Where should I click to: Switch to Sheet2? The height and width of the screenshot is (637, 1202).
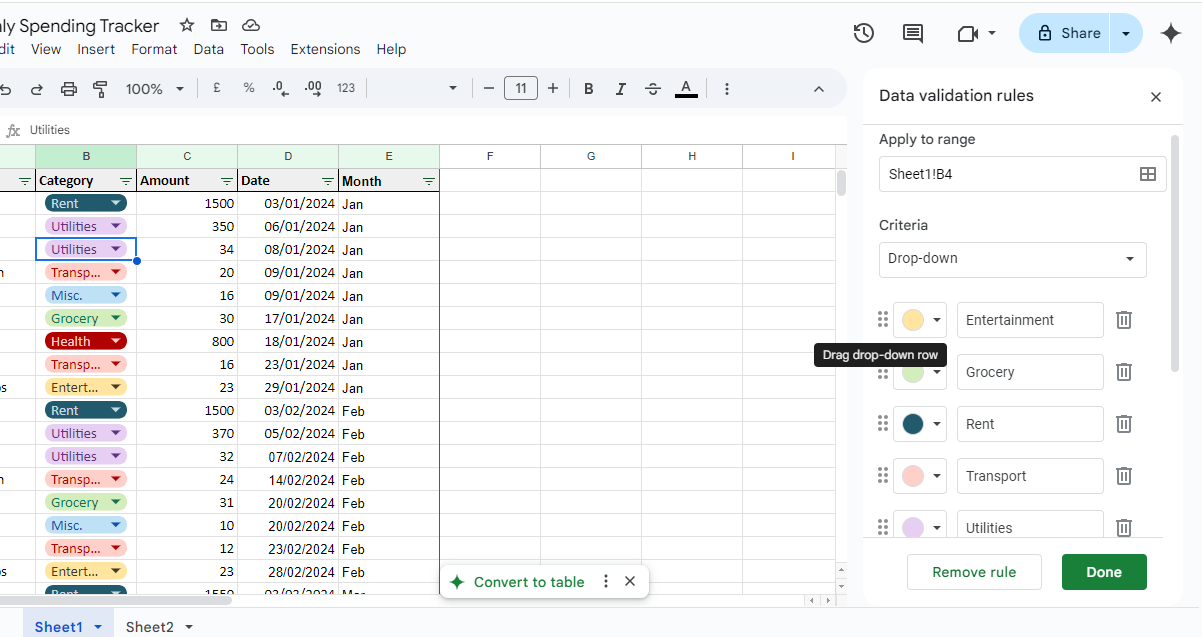pos(150,626)
